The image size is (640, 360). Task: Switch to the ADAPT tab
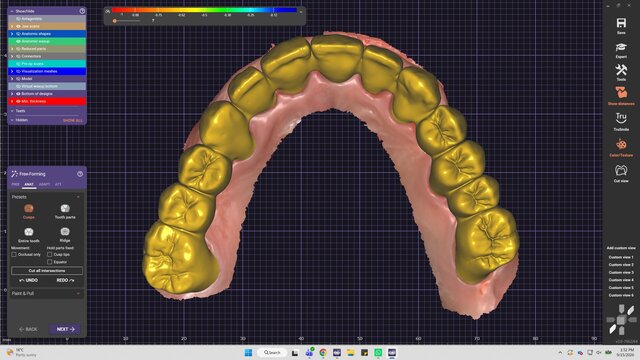coord(44,184)
